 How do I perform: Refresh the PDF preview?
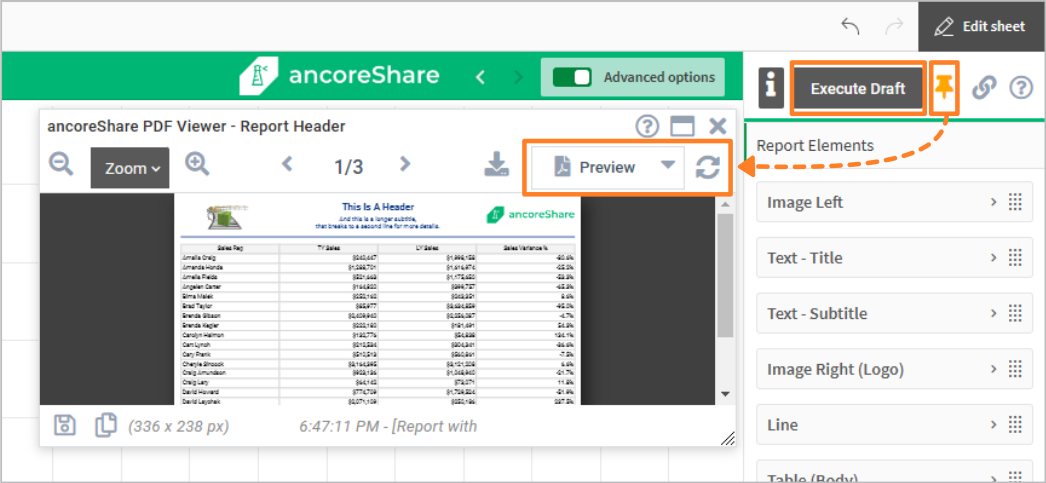707,167
